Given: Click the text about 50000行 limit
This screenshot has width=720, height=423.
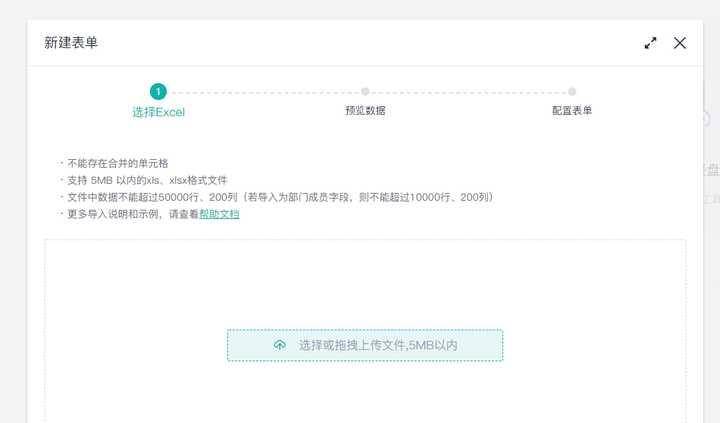Looking at the screenshot, I should [x=280, y=197].
